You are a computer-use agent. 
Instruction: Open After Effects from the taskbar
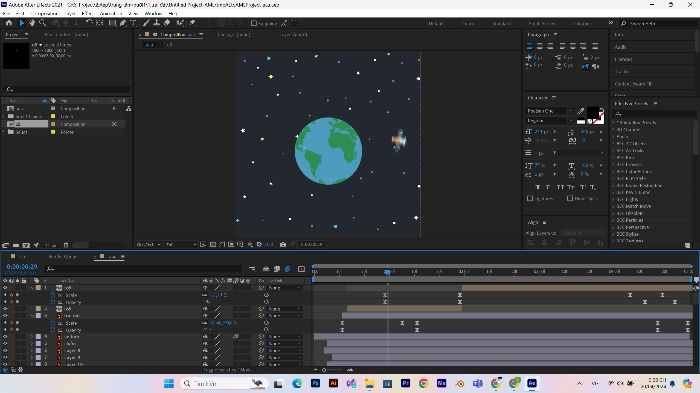[x=532, y=383]
